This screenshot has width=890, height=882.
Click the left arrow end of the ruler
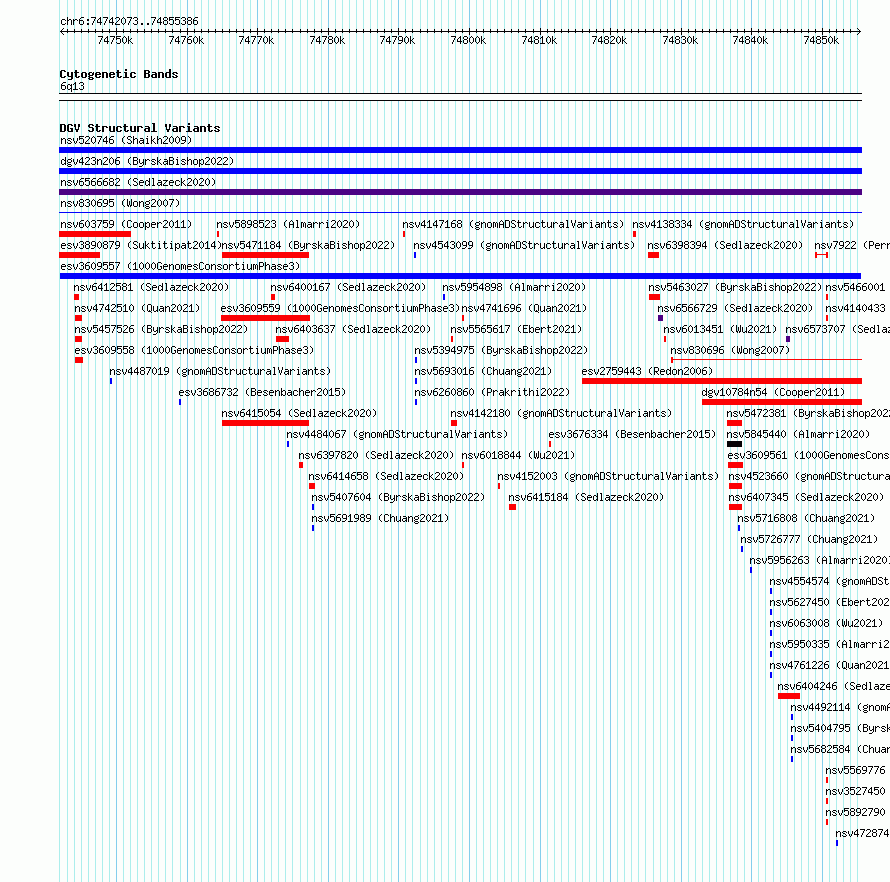[x=62, y=31]
